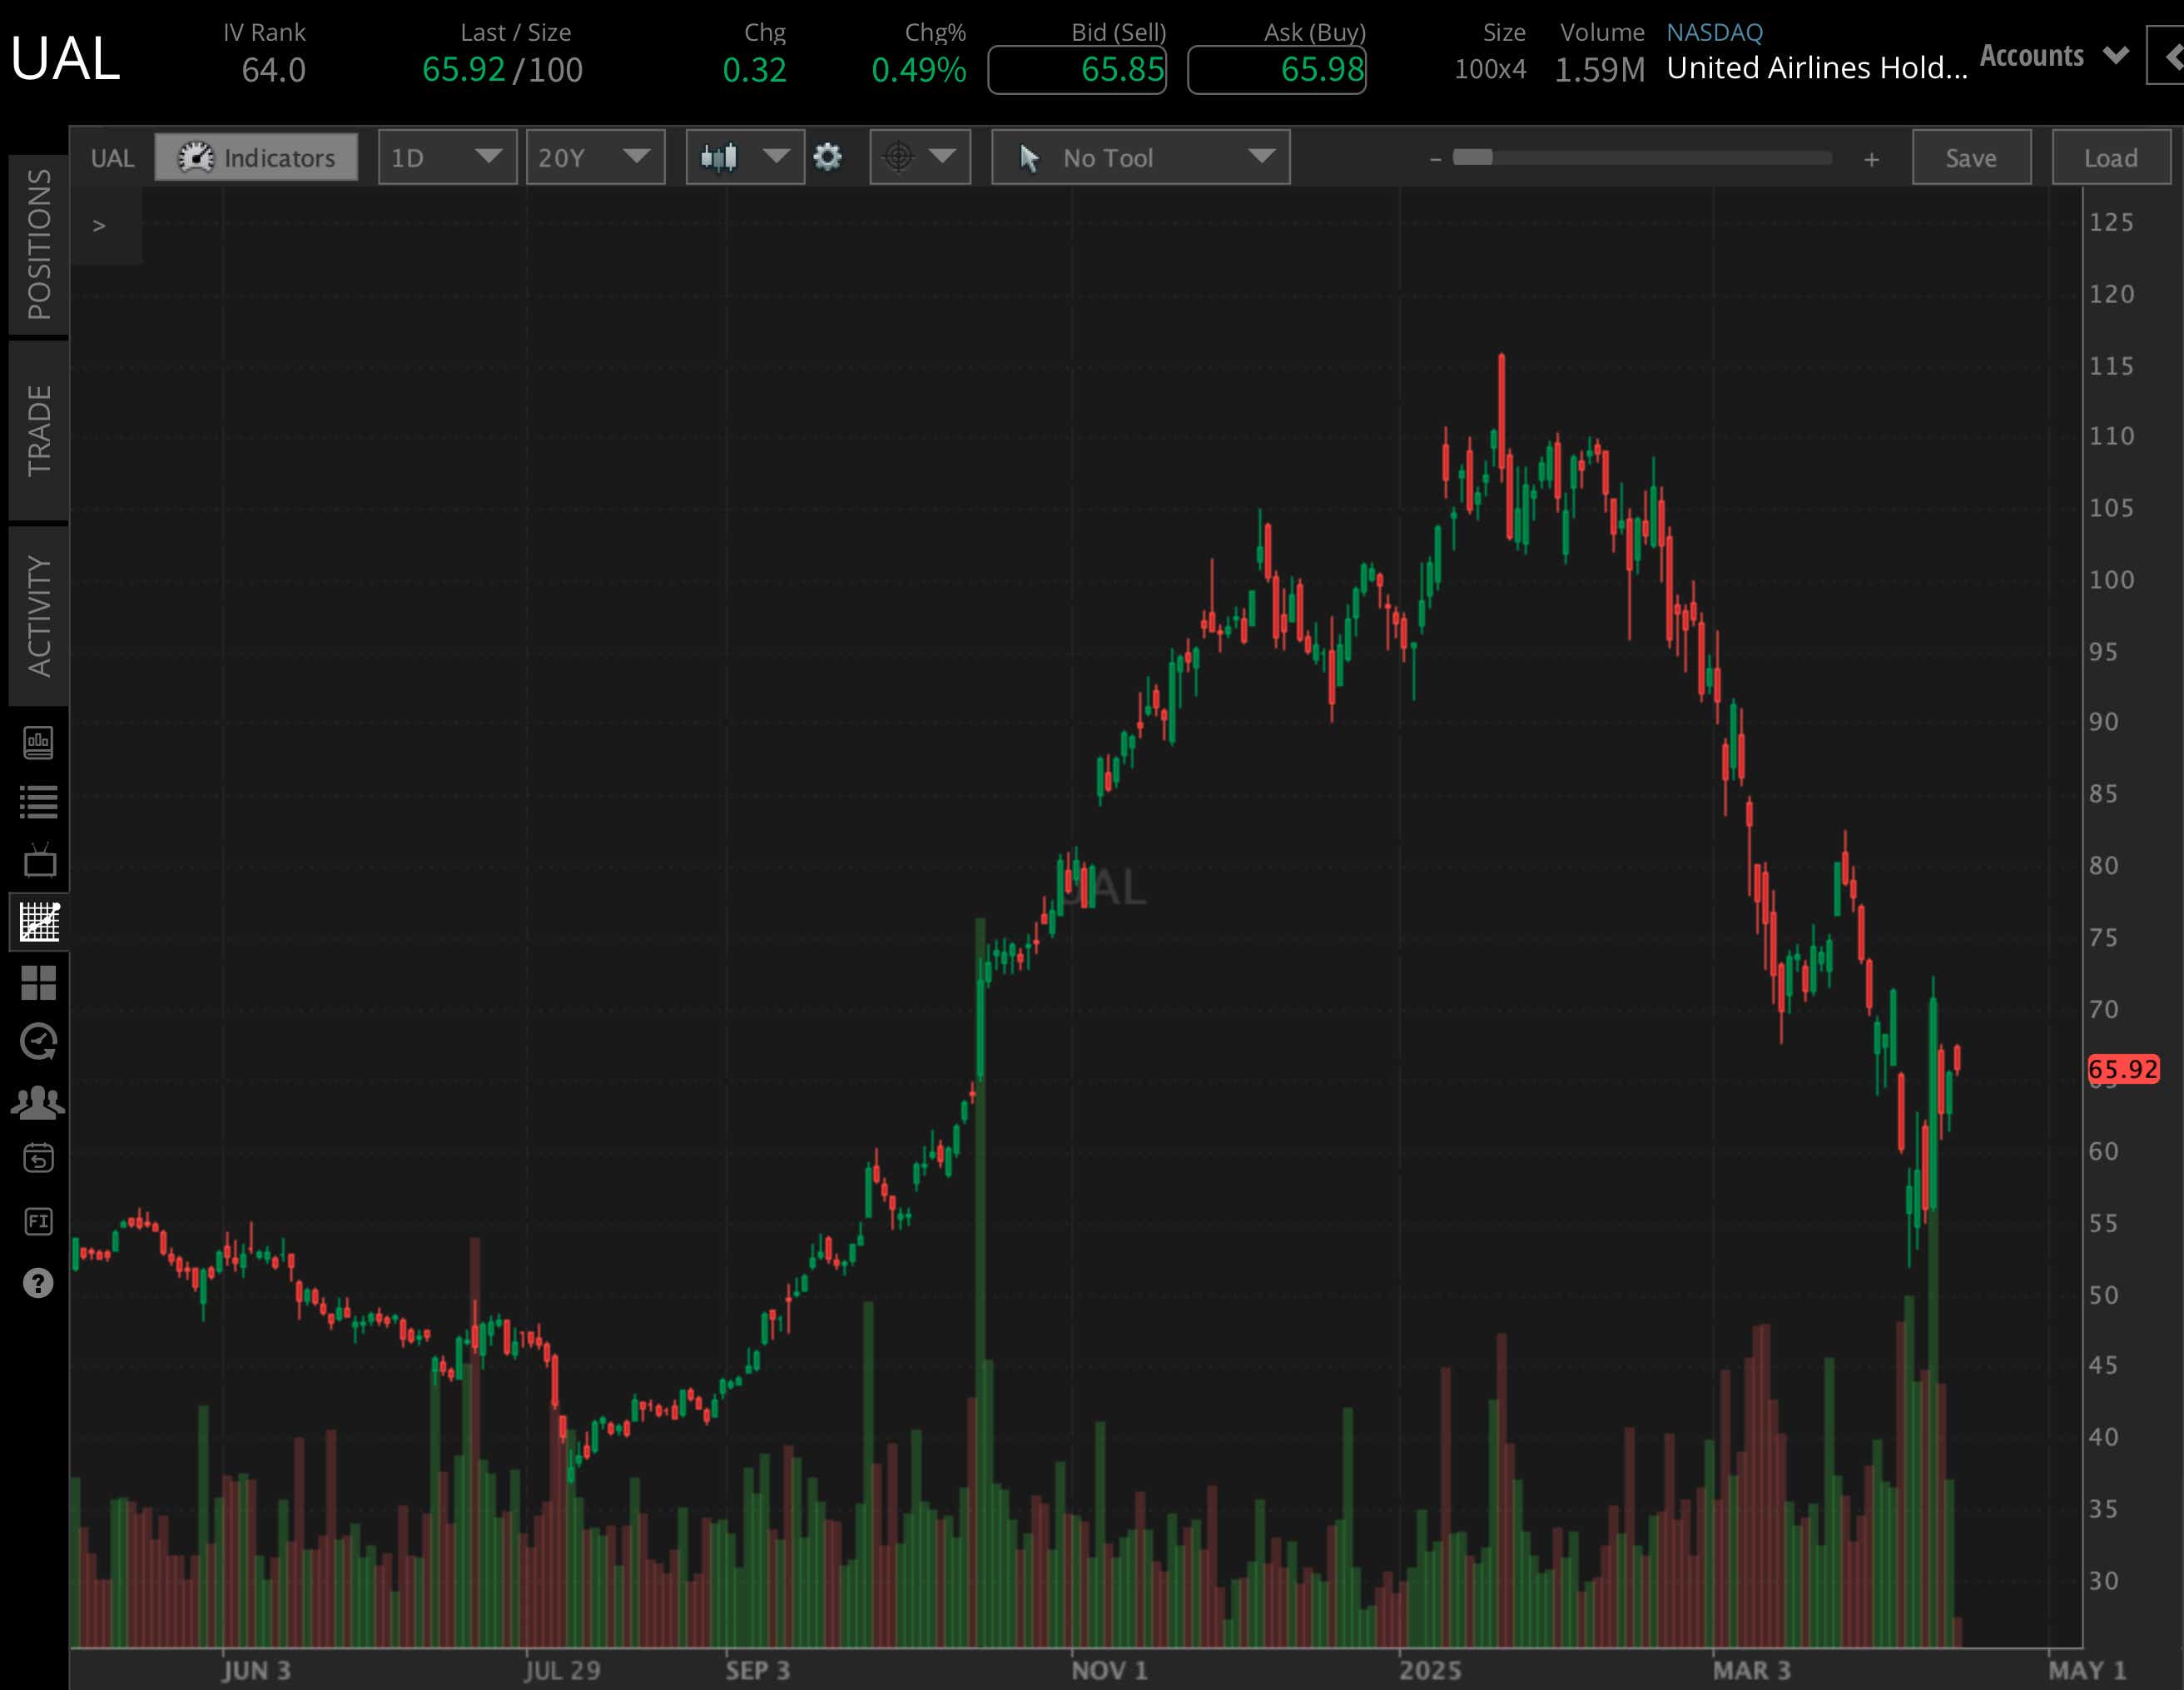Click the Save chart button
The width and height of the screenshot is (2184, 1690).
[x=1970, y=157]
